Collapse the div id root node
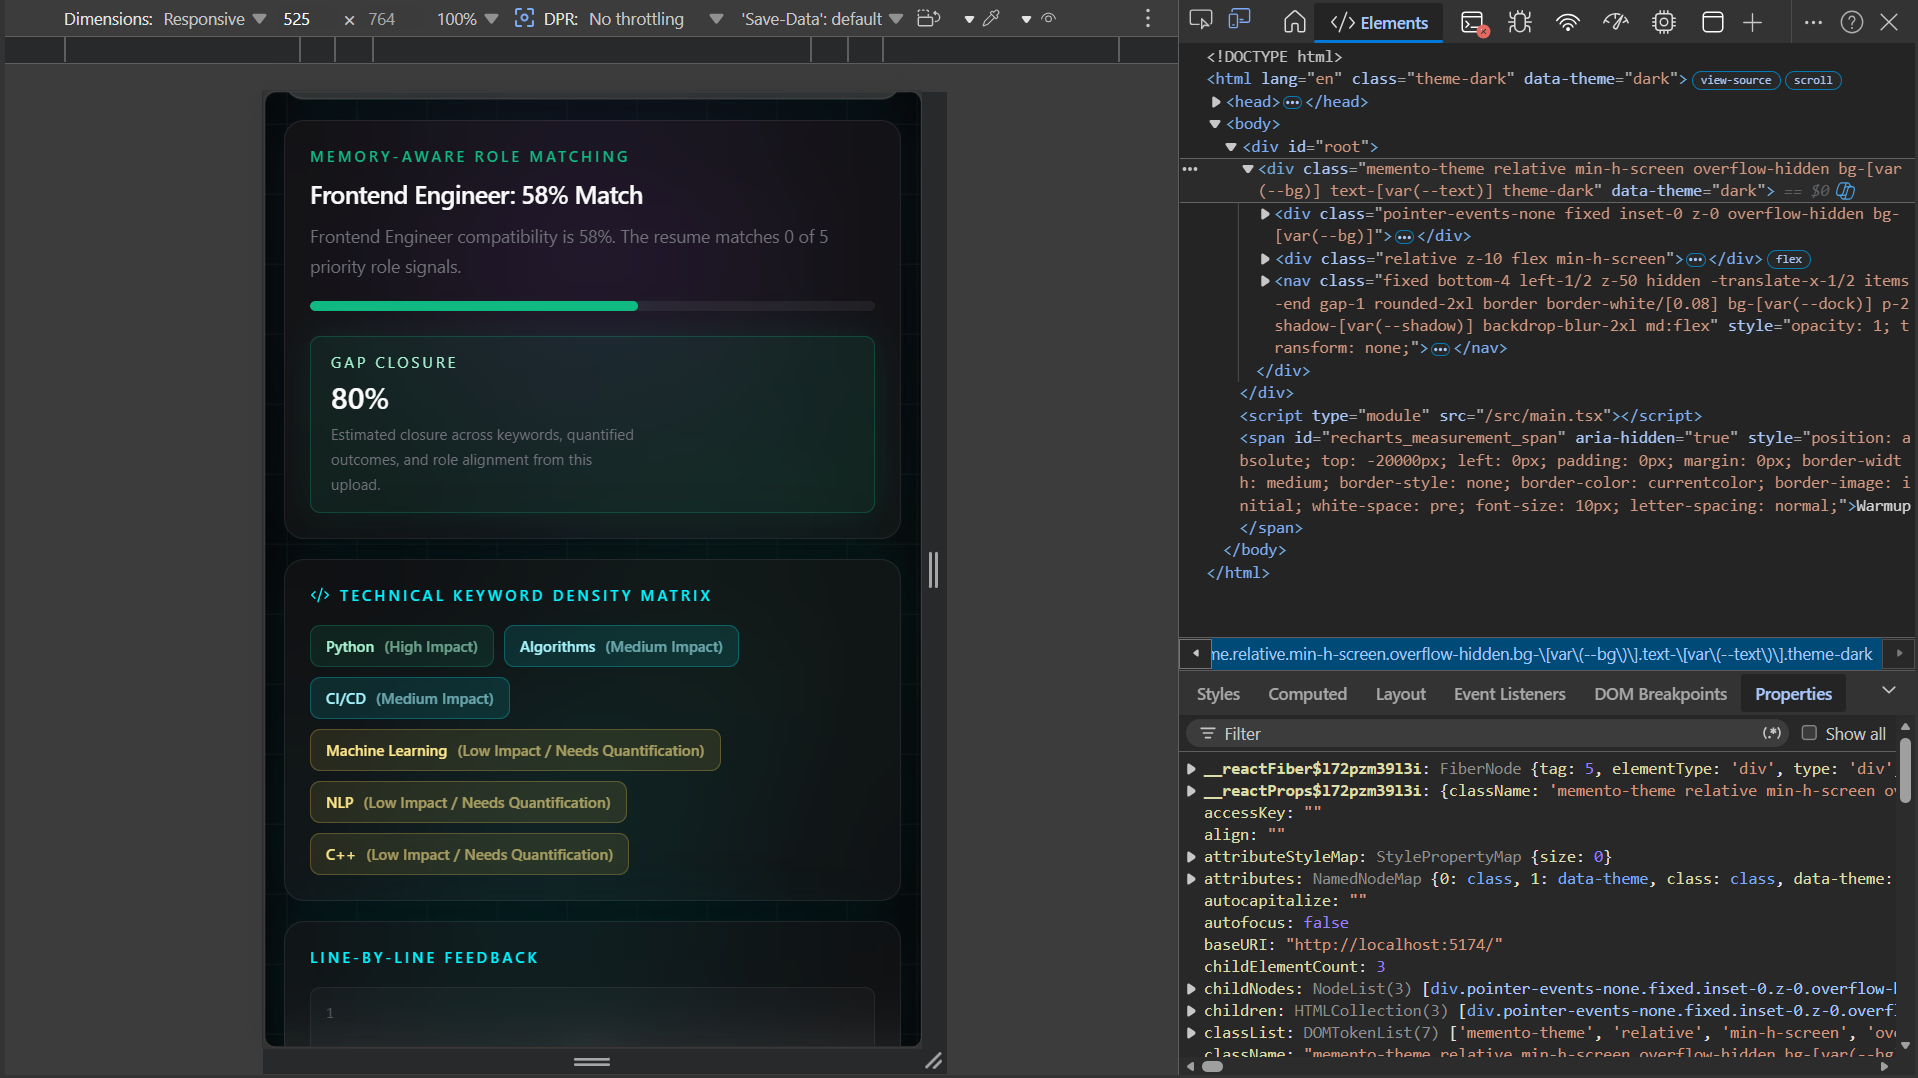This screenshot has width=1918, height=1078. [1231, 147]
